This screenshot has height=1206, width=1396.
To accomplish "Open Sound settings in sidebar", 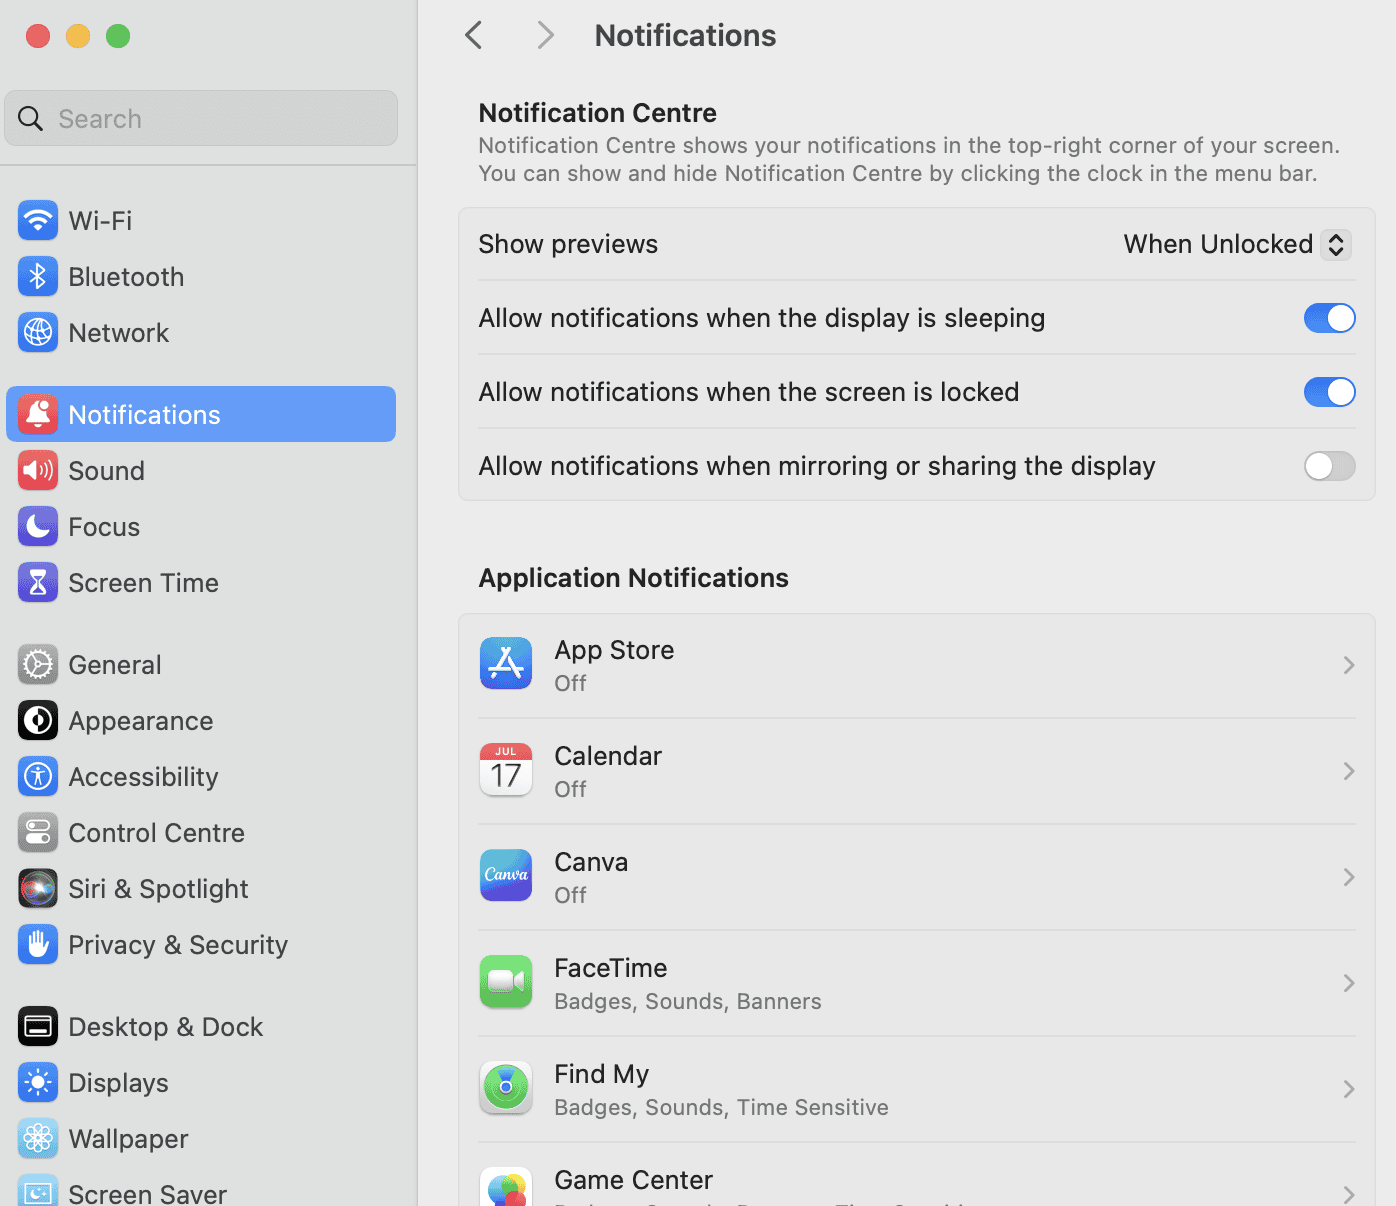I will coord(106,471).
